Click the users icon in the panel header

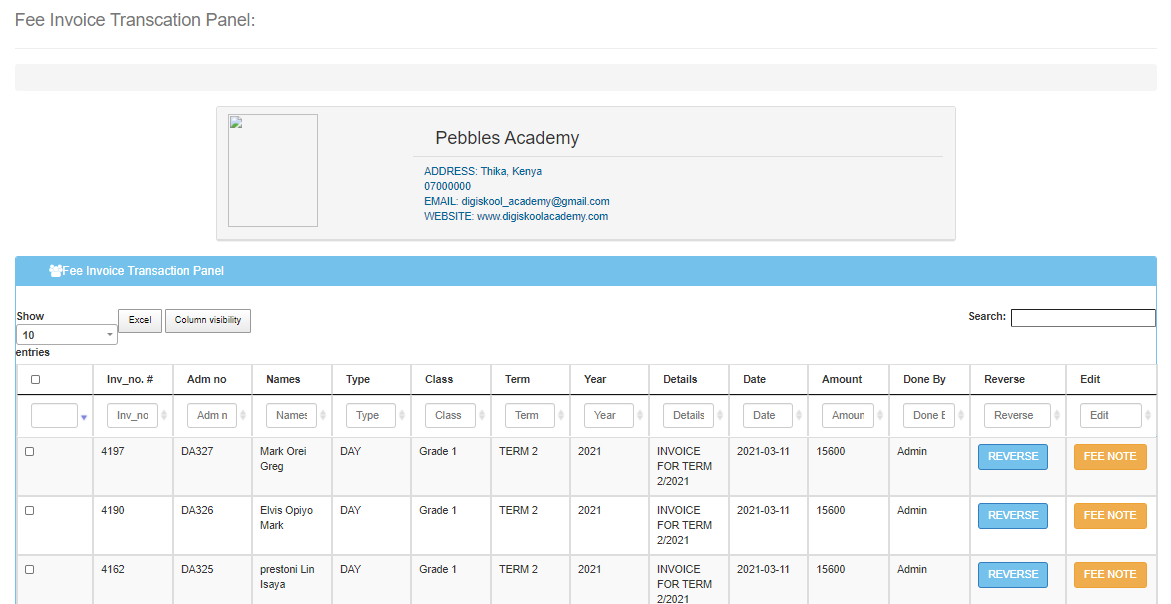coord(55,271)
